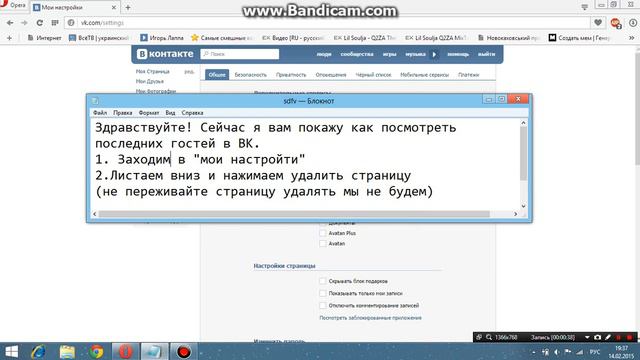Image resolution: width=640 pixels, height=360 pixels.
Task: Open File Explorer from the taskbar
Action: 67,352
